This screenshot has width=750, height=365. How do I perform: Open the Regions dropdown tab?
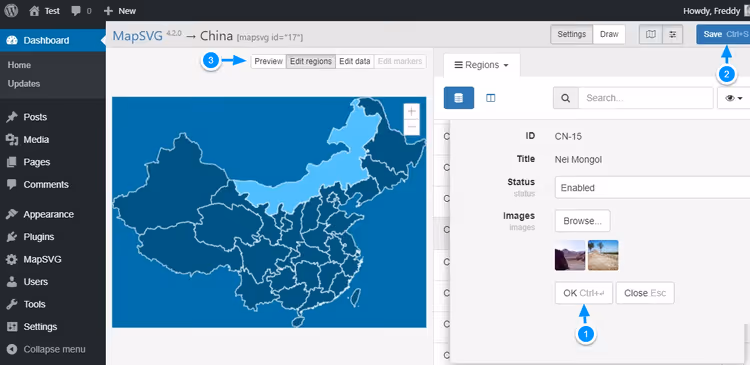481,65
